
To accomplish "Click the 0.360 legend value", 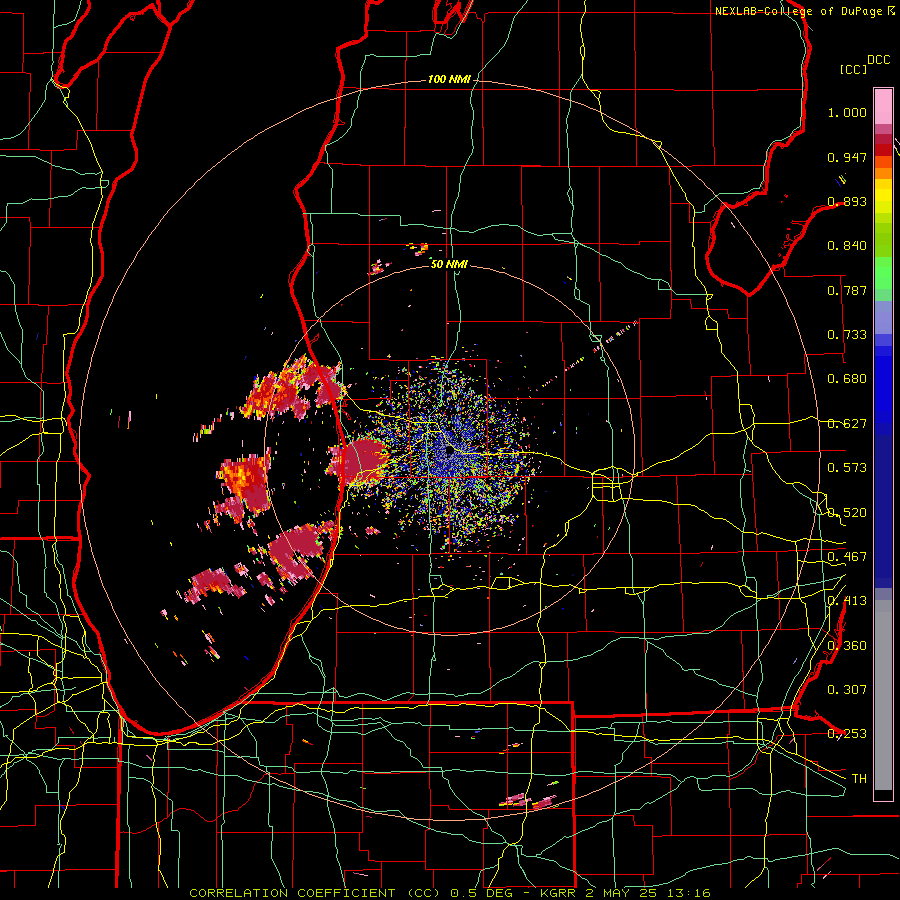I will (x=847, y=646).
